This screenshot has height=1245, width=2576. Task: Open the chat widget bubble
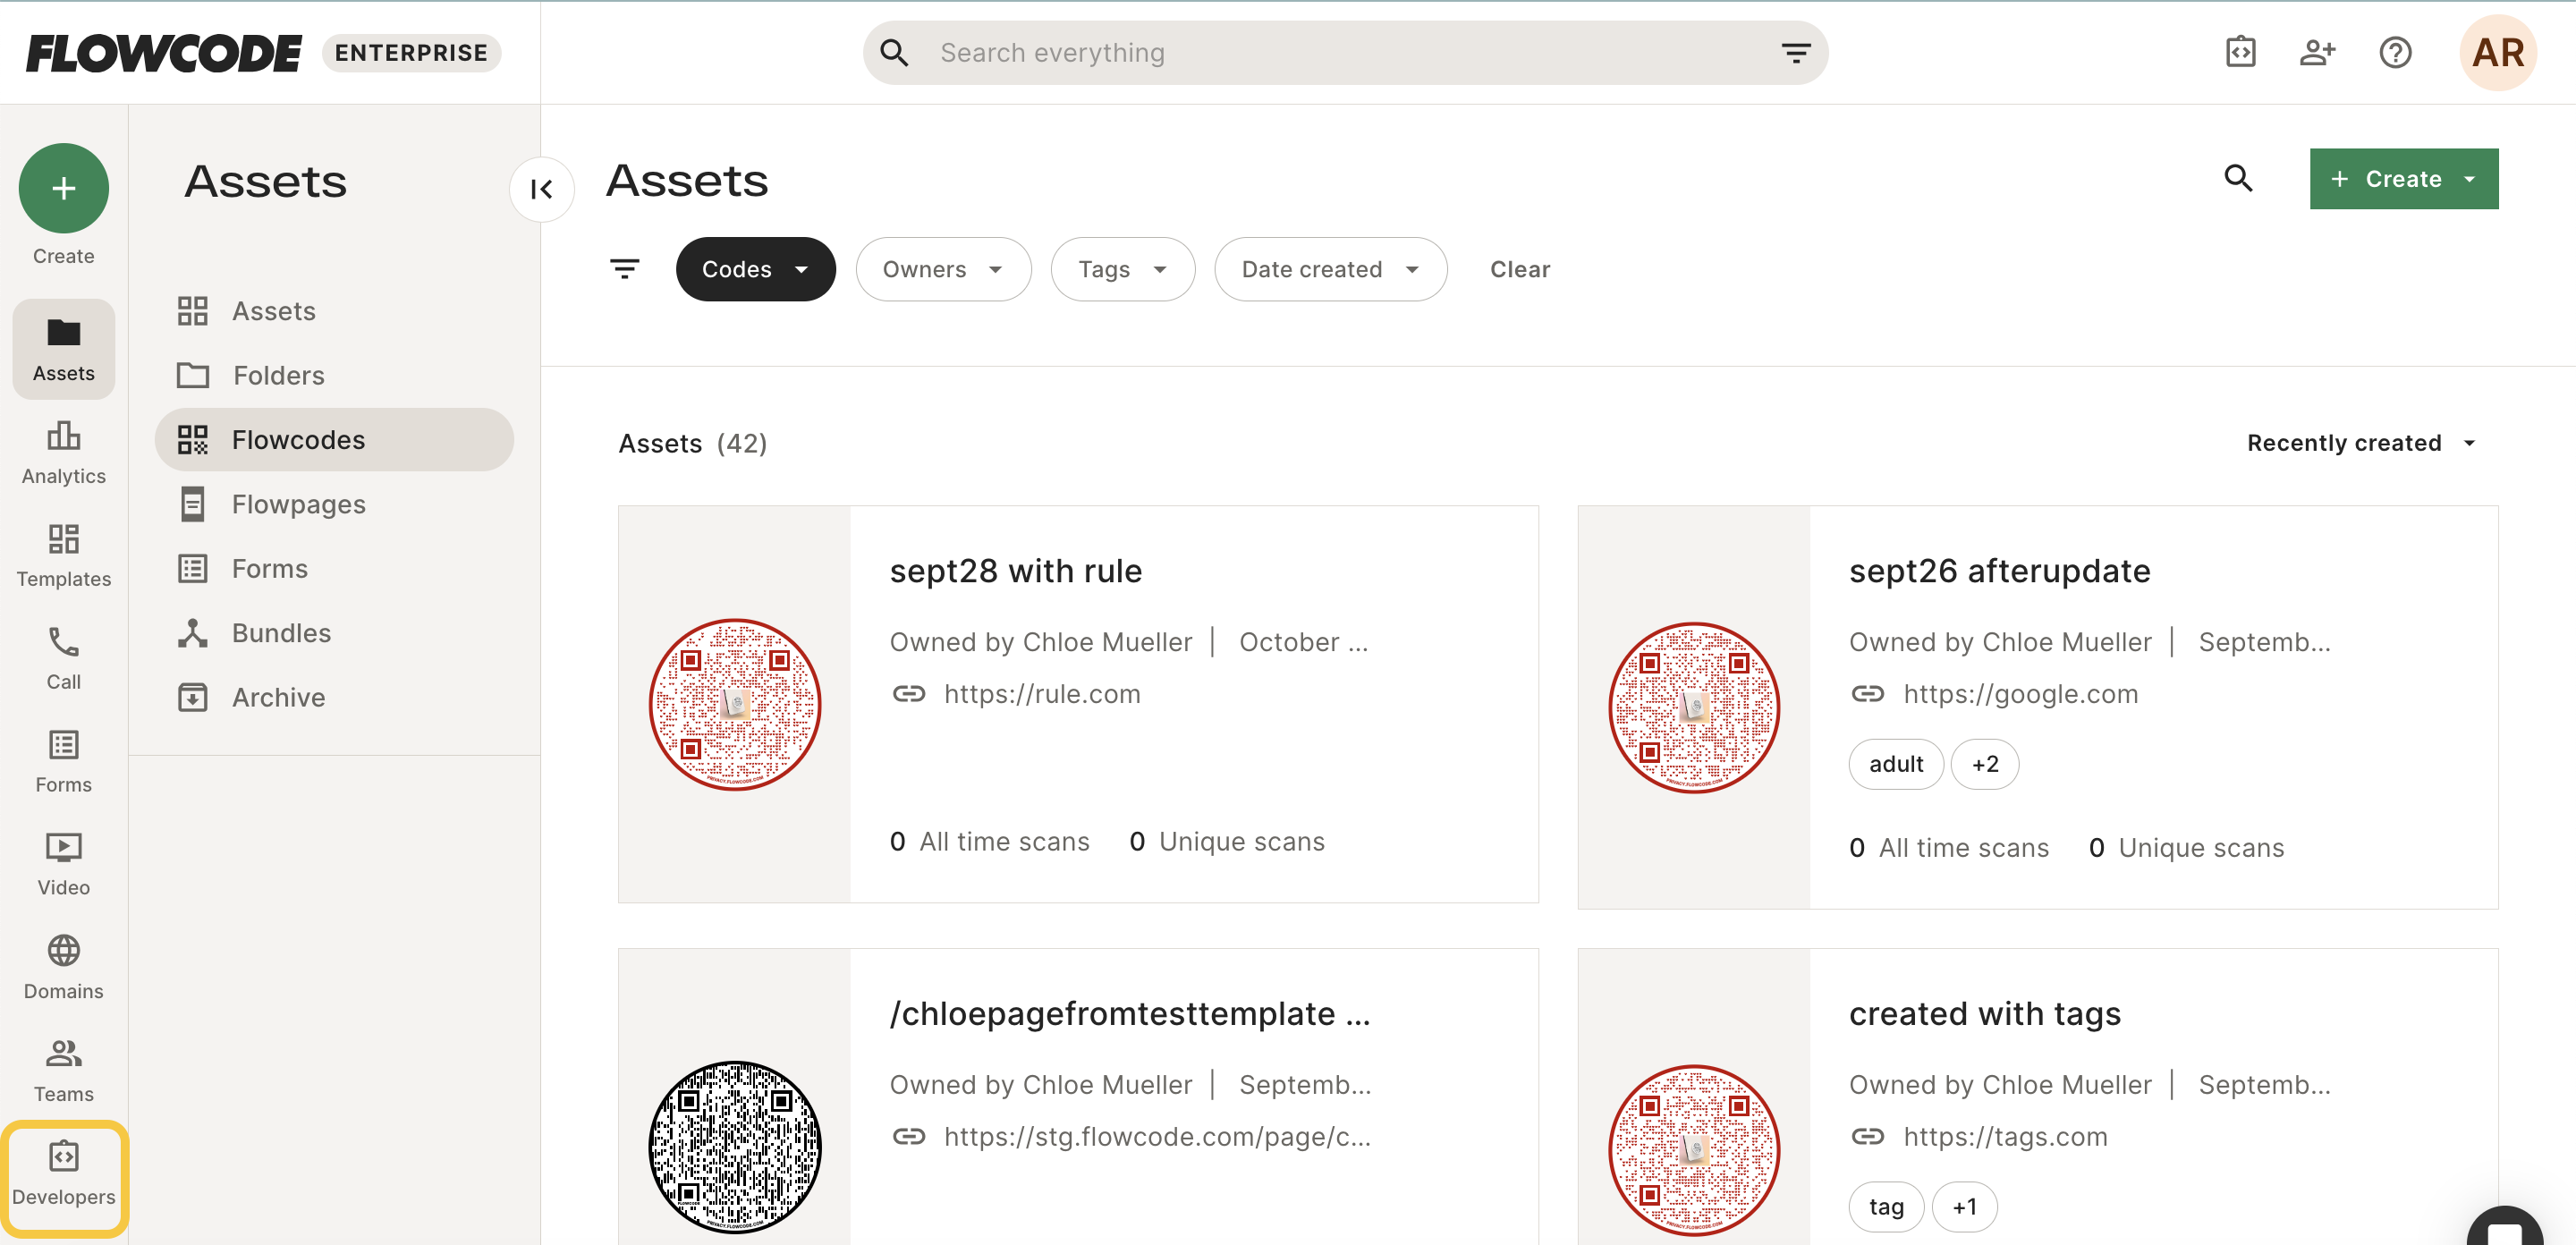2504,1228
